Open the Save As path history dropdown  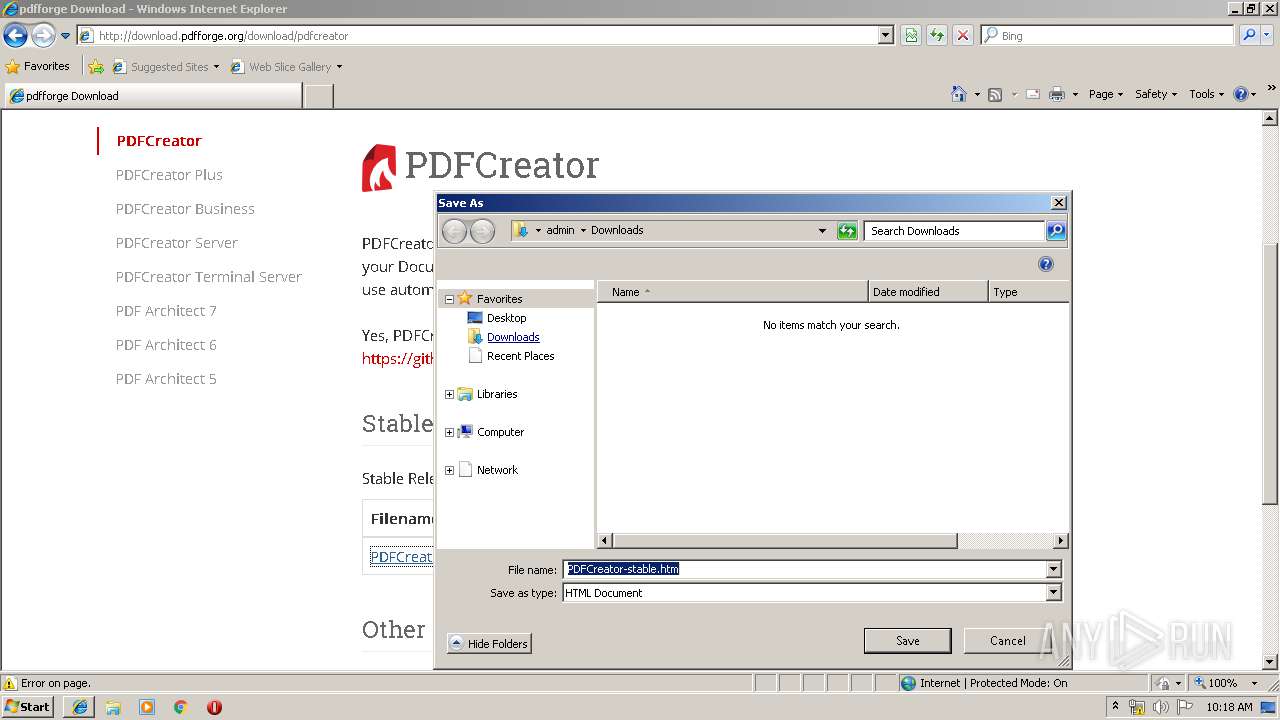[x=822, y=231]
